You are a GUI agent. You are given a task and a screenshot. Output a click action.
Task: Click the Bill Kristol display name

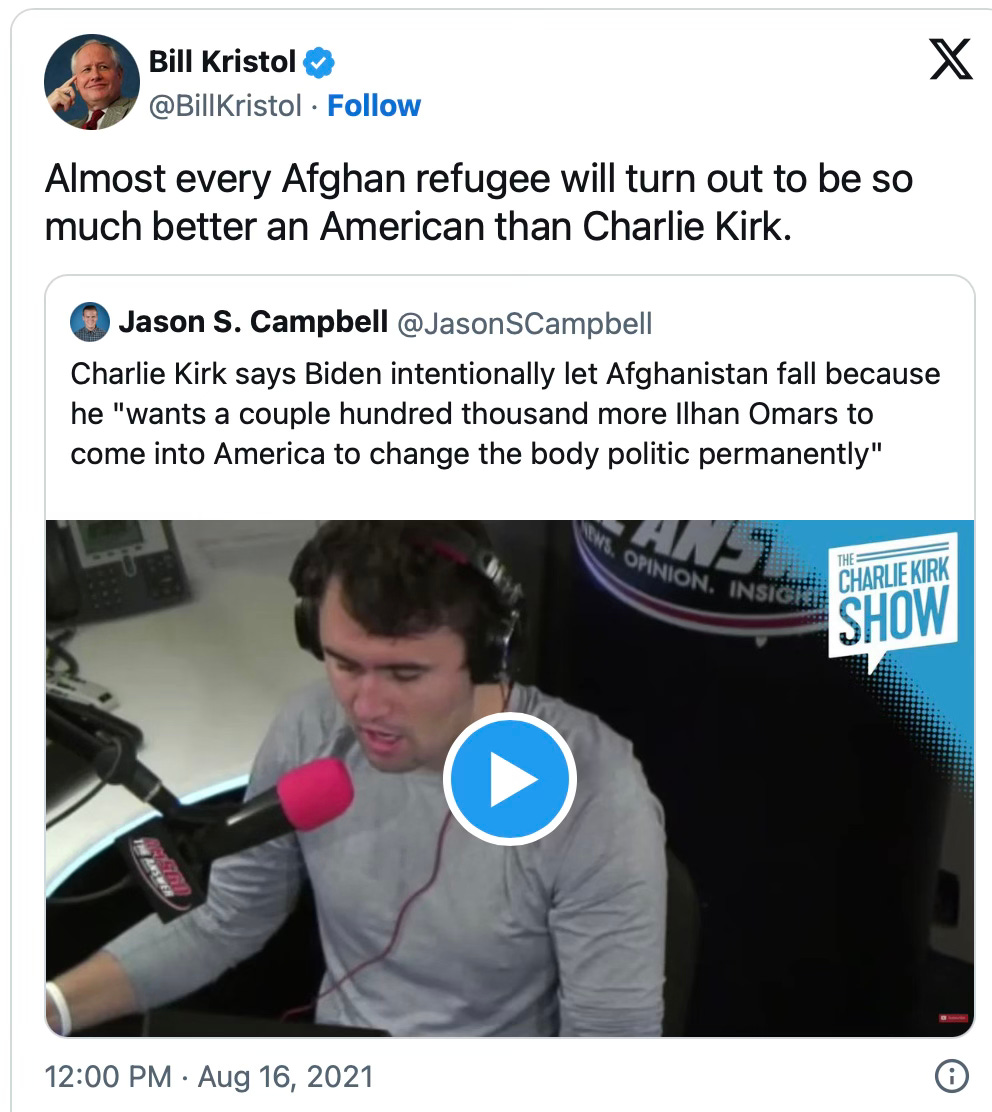(222, 62)
